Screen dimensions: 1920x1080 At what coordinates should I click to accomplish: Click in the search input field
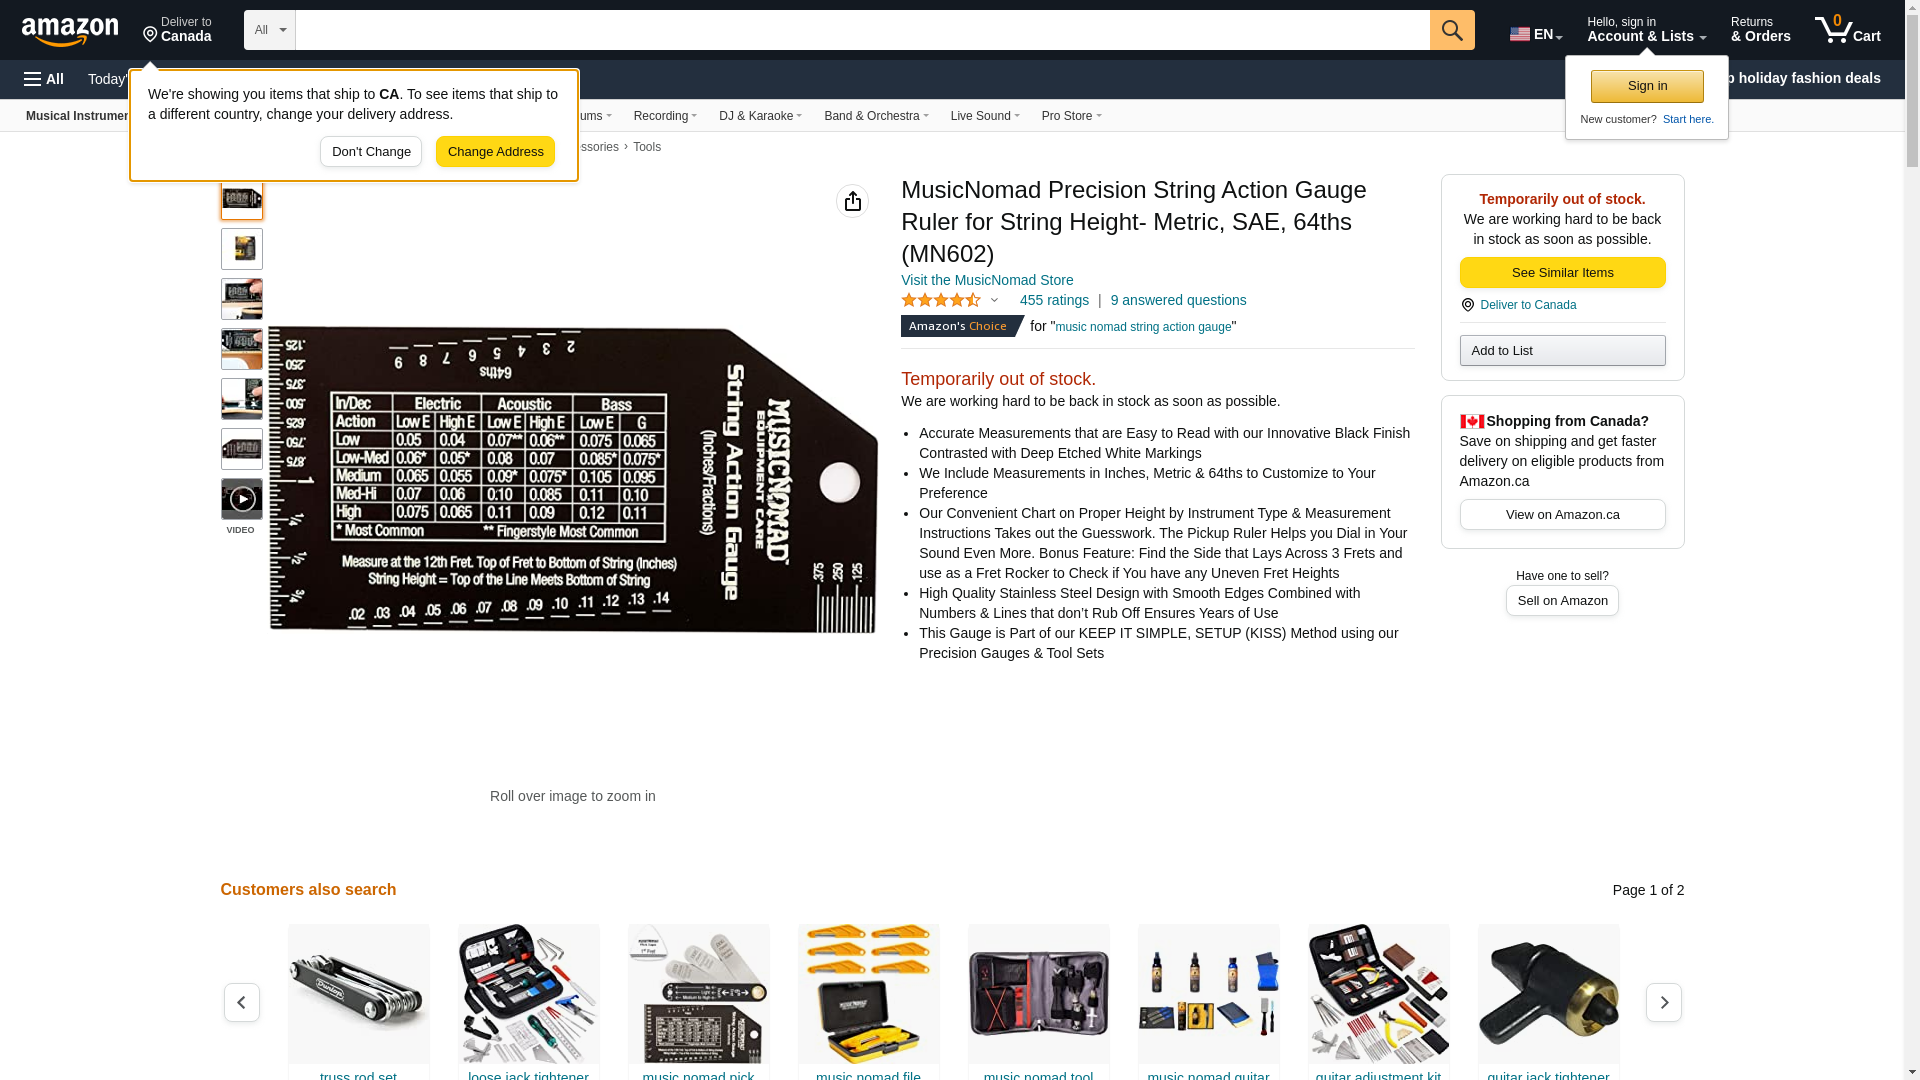(862, 30)
